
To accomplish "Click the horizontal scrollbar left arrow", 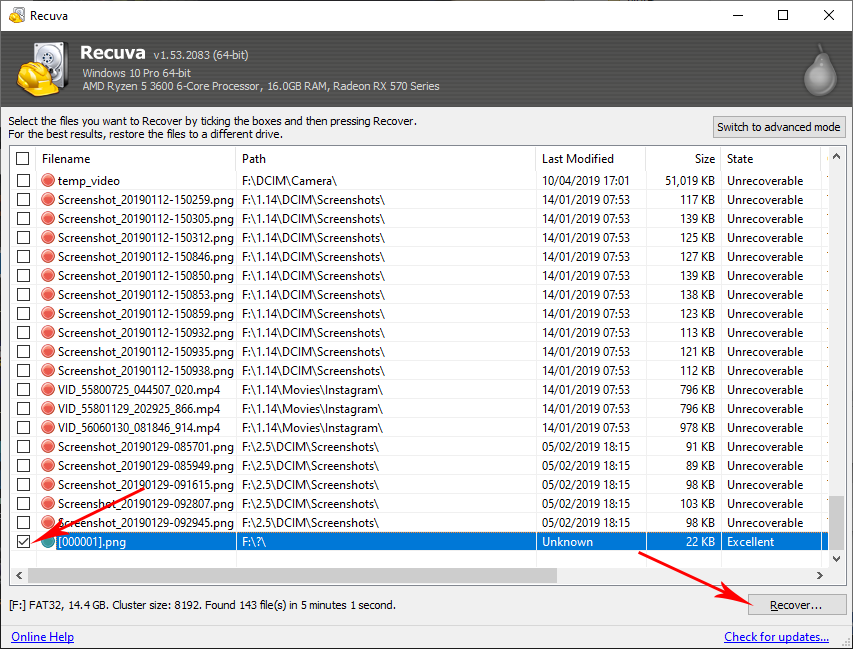I will point(19,576).
